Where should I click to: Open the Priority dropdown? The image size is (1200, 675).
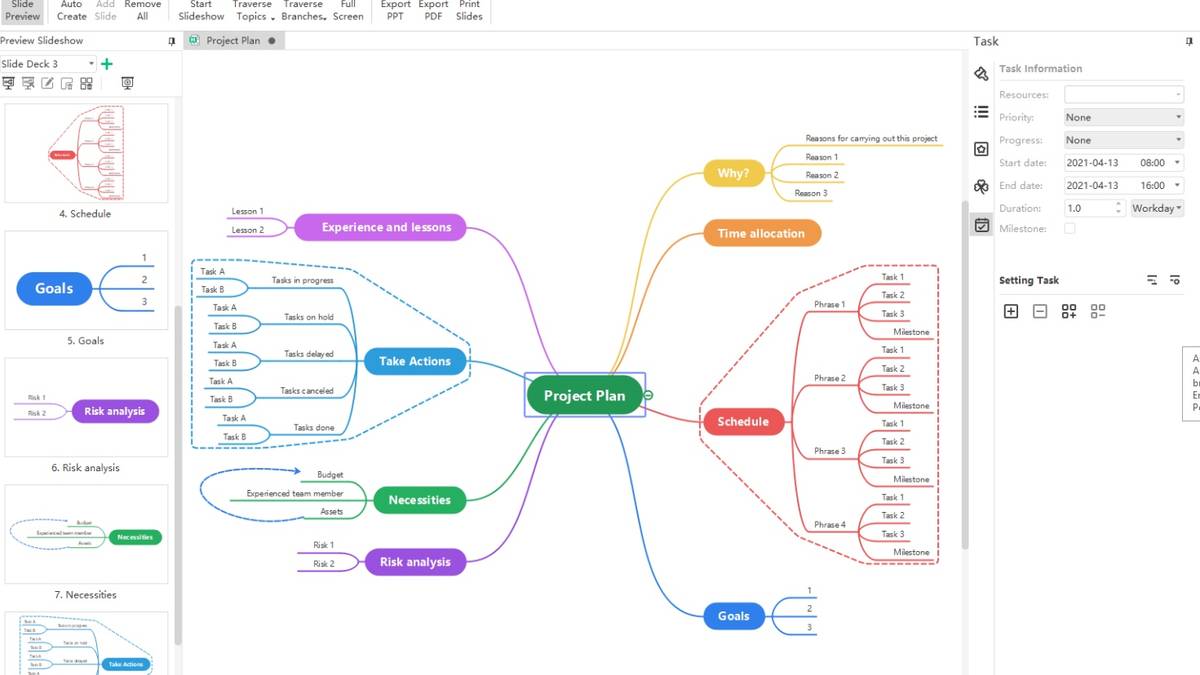point(1123,117)
